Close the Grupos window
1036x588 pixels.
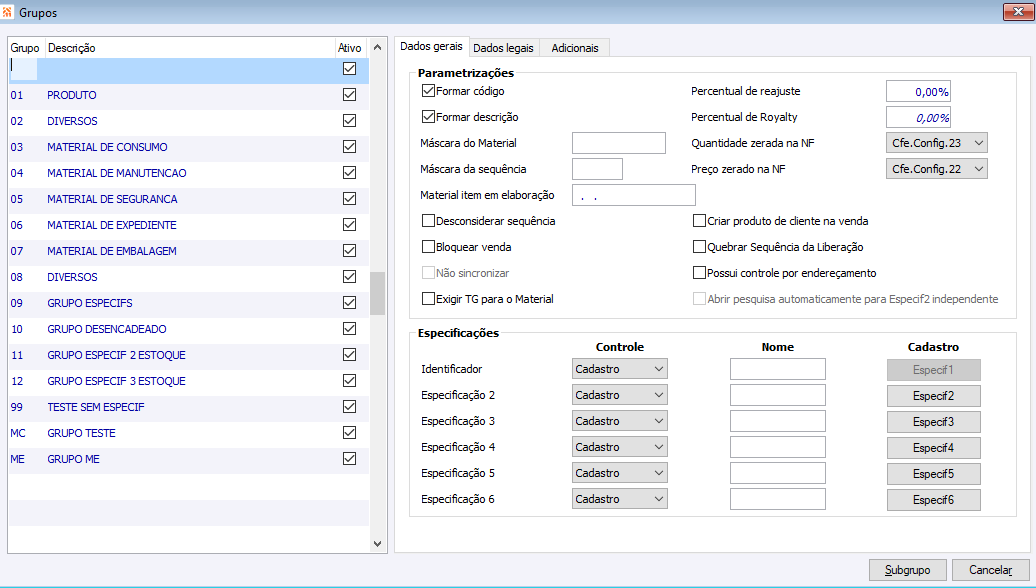tap(1017, 12)
